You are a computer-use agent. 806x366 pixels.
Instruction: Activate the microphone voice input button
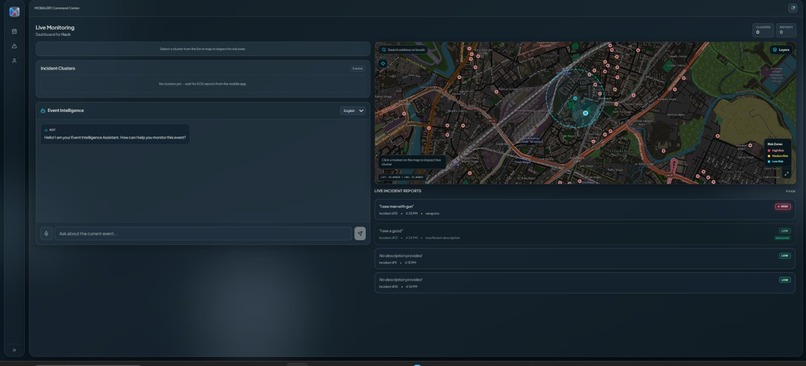46,233
